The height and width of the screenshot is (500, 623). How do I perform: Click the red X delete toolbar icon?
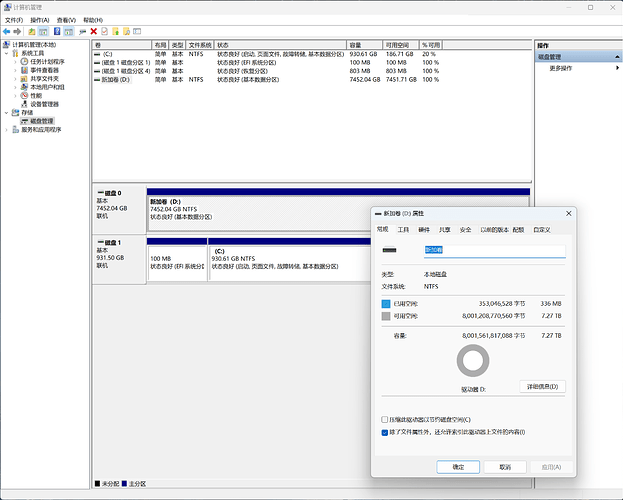[93, 31]
